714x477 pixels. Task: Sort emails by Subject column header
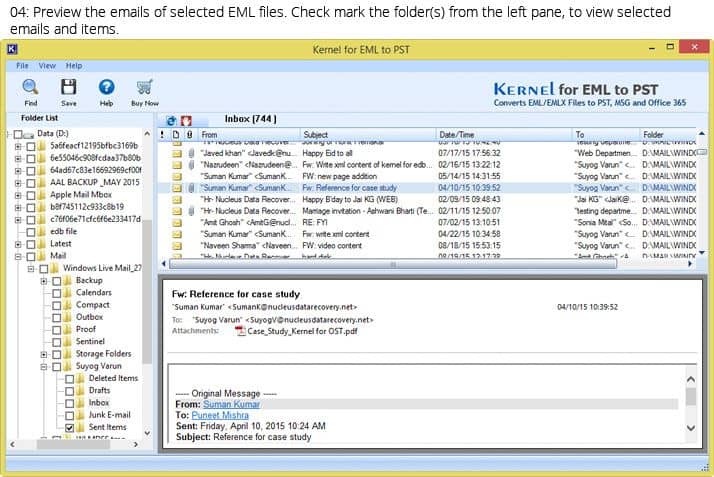tap(368, 134)
